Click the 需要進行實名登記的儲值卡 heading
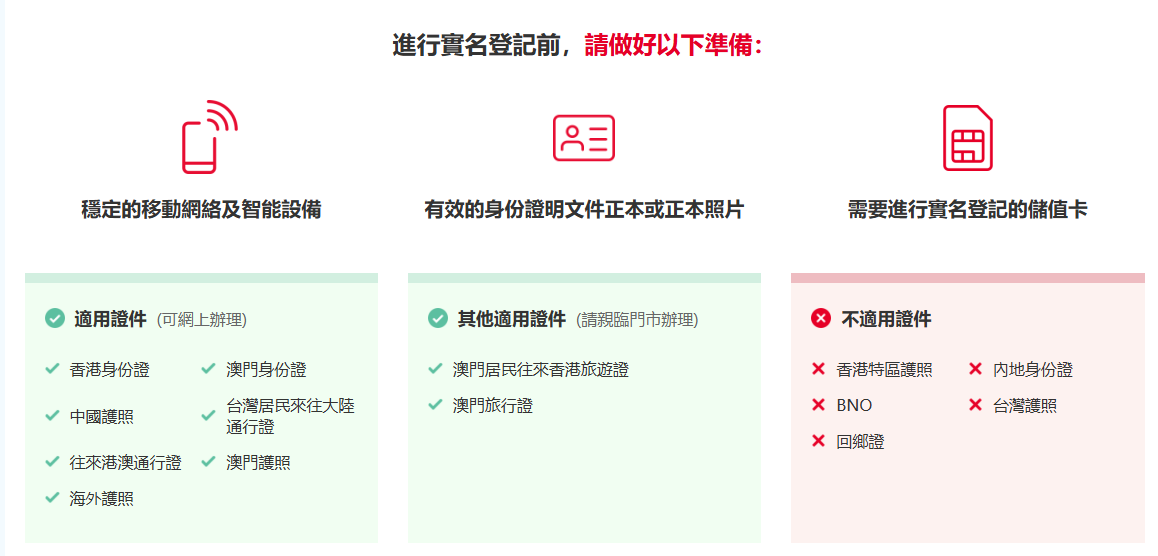This screenshot has width=1158, height=556. click(967, 210)
